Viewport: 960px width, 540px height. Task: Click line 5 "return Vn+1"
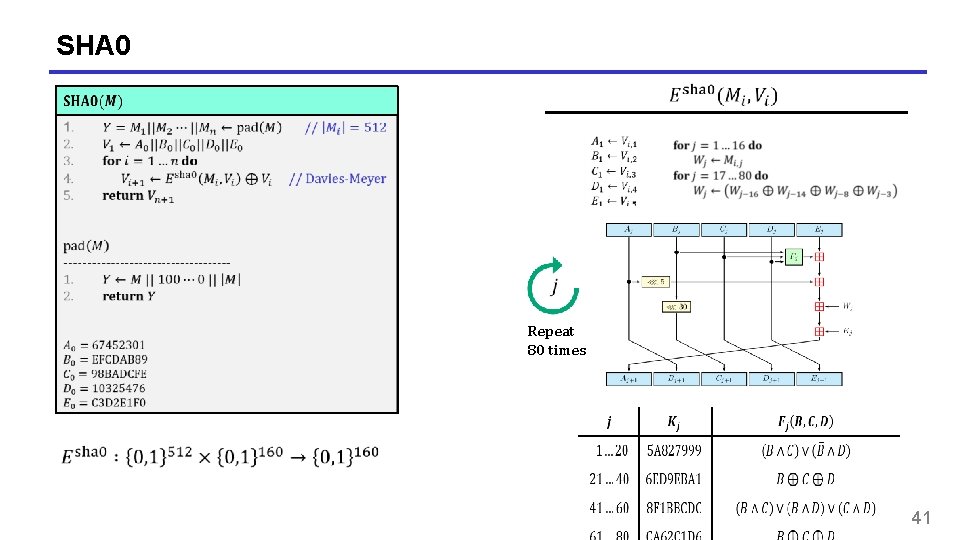point(138,196)
